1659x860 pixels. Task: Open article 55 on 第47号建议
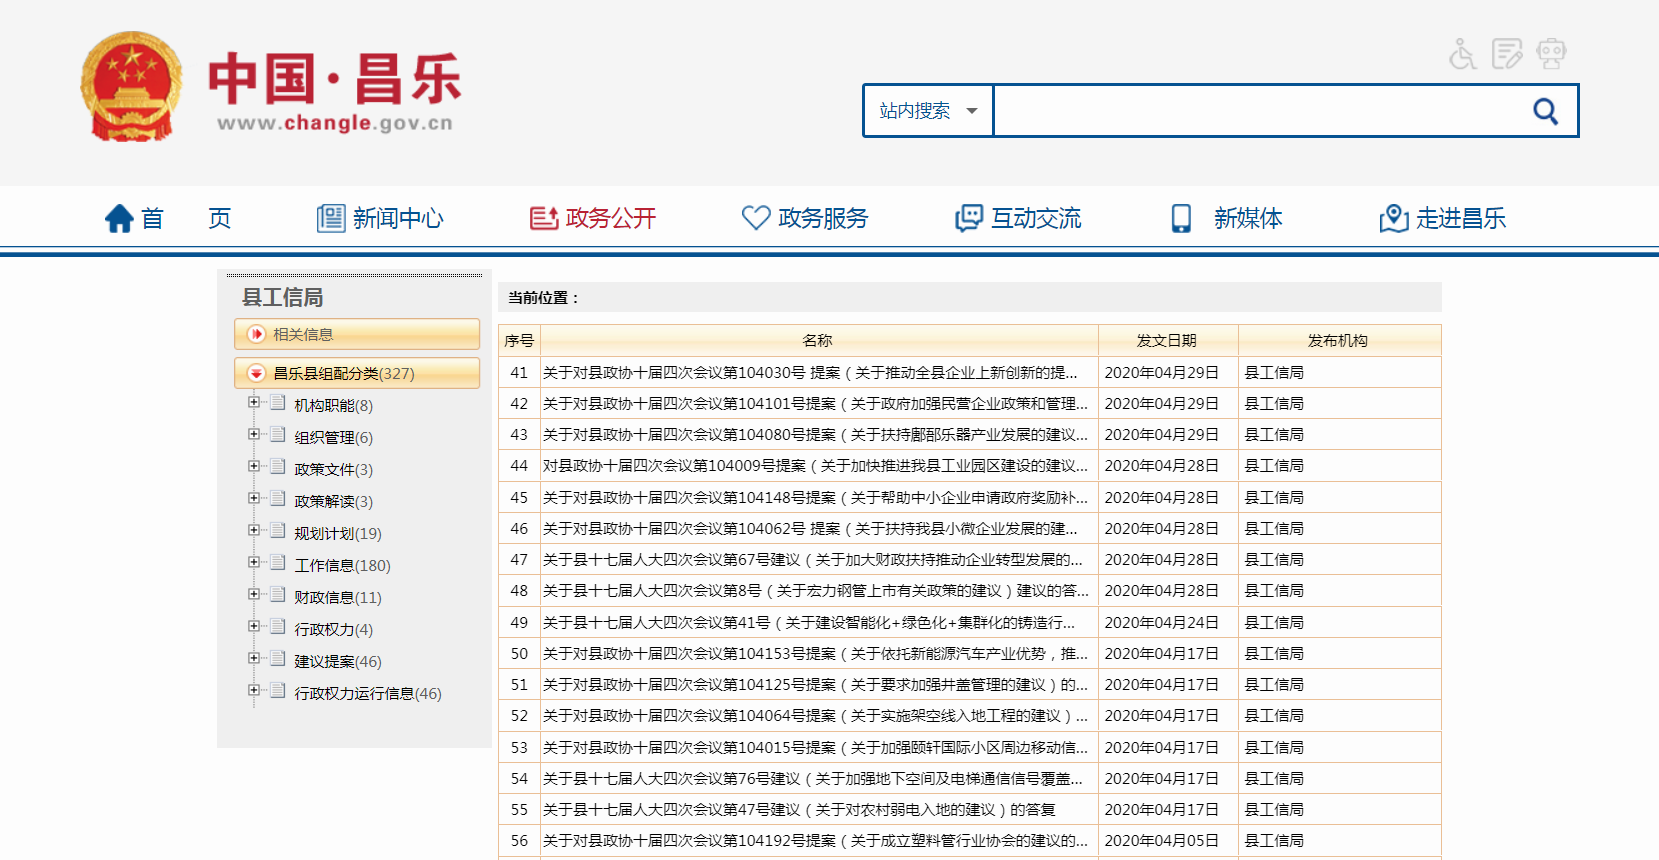[x=798, y=809]
